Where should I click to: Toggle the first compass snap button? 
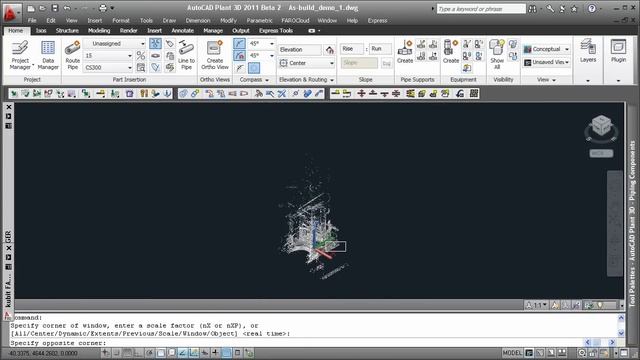pyautogui.click(x=240, y=43)
